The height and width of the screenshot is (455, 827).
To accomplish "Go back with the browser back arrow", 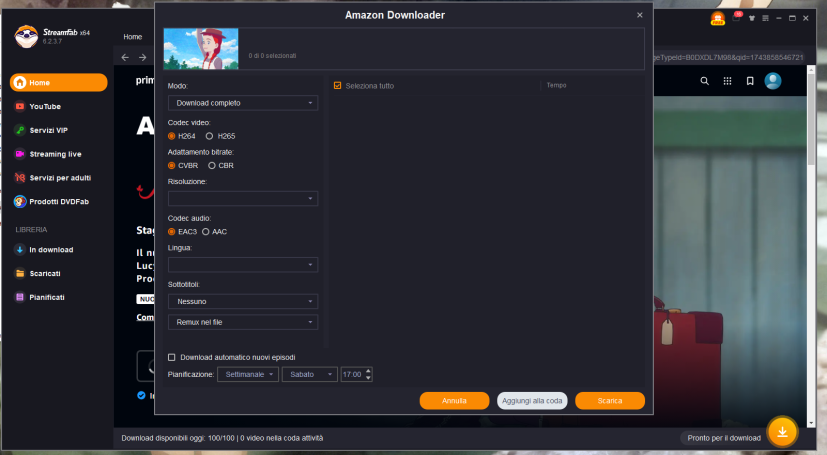I will pos(125,57).
